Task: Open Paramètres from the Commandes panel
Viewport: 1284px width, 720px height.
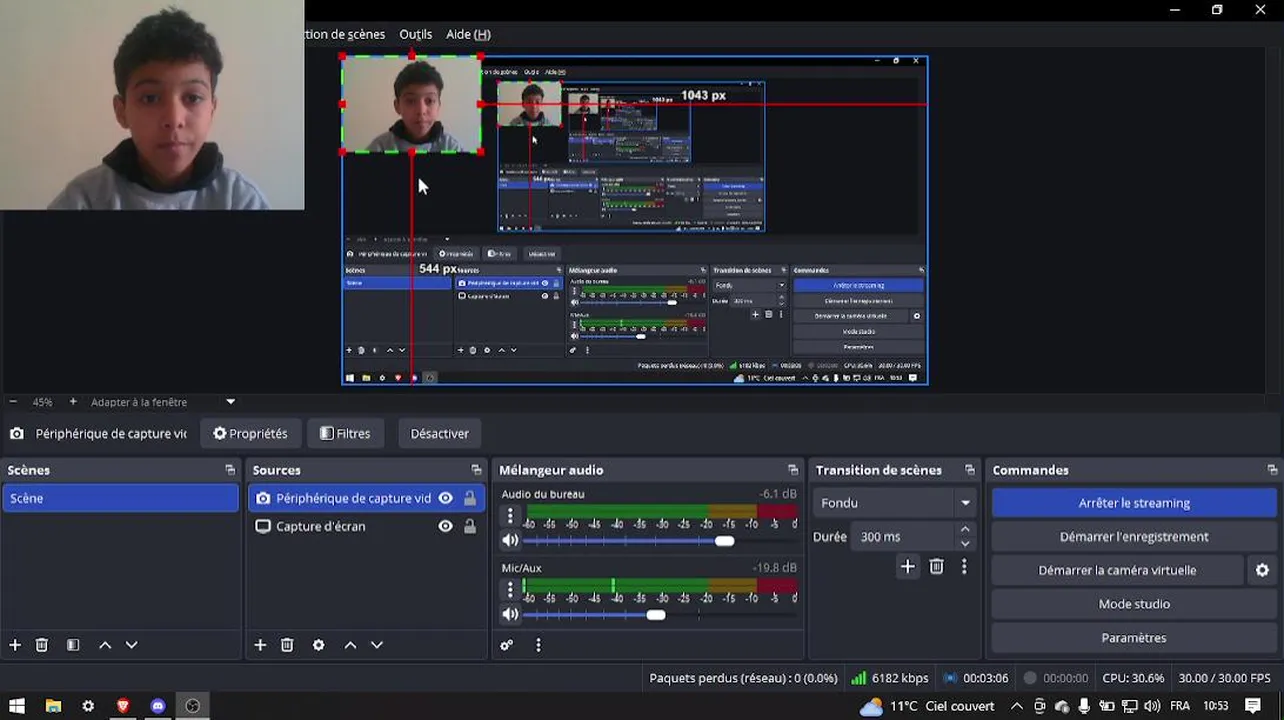Action: 1134,638
